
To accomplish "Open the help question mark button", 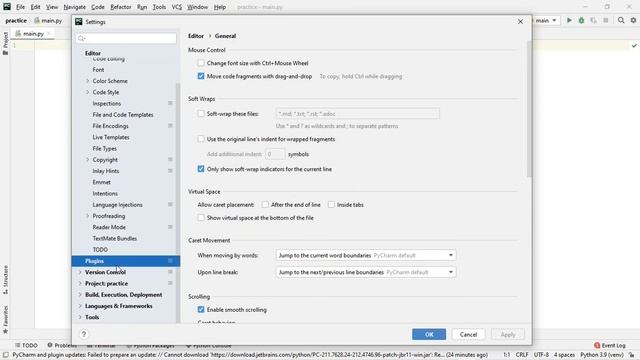I will pos(84,334).
